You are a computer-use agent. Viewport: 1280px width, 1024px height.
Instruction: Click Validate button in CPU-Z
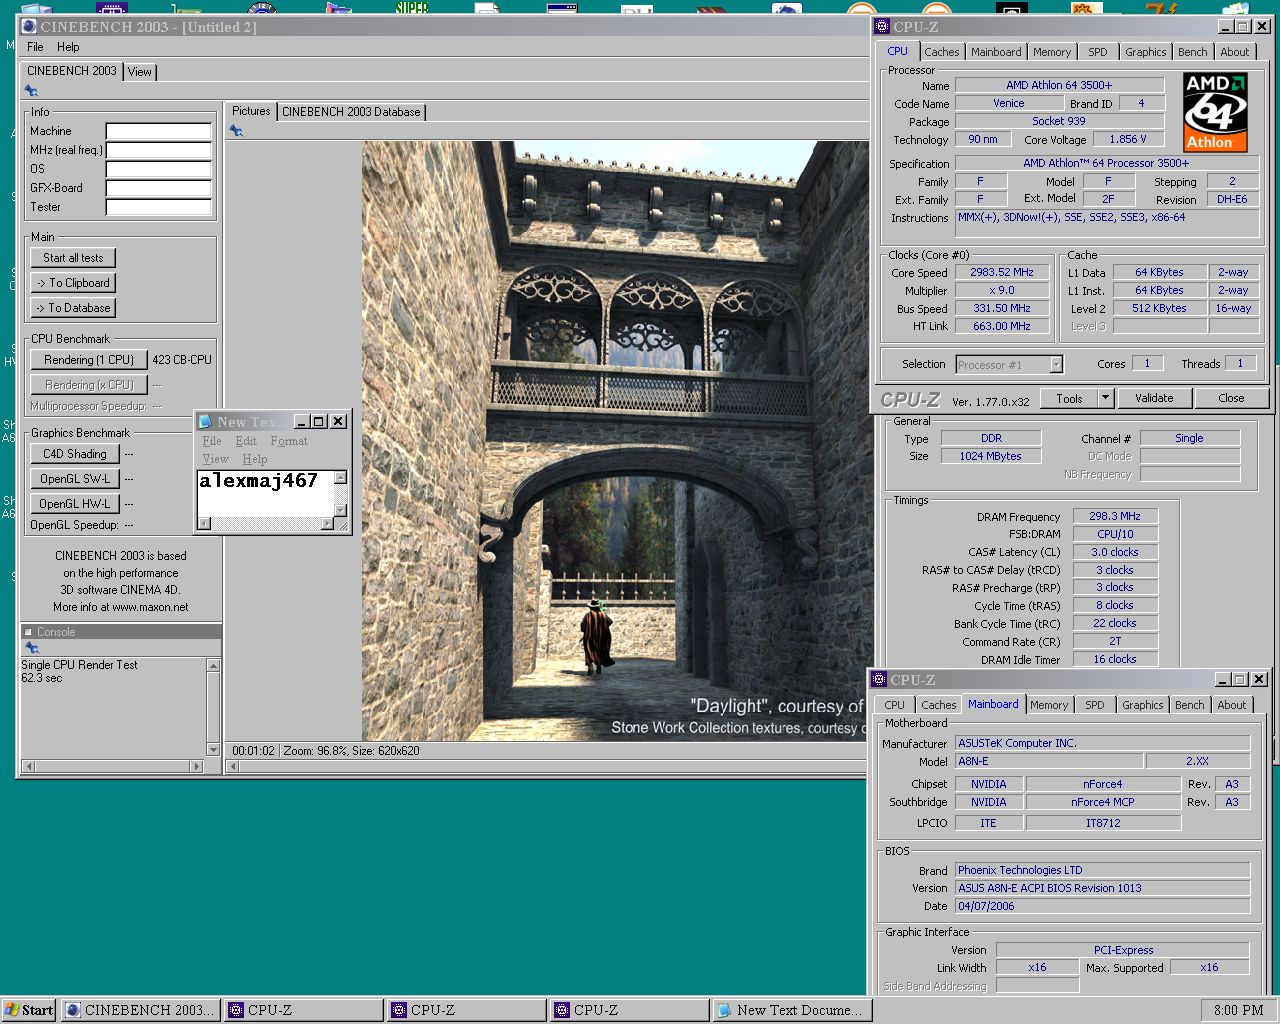[x=1154, y=398]
